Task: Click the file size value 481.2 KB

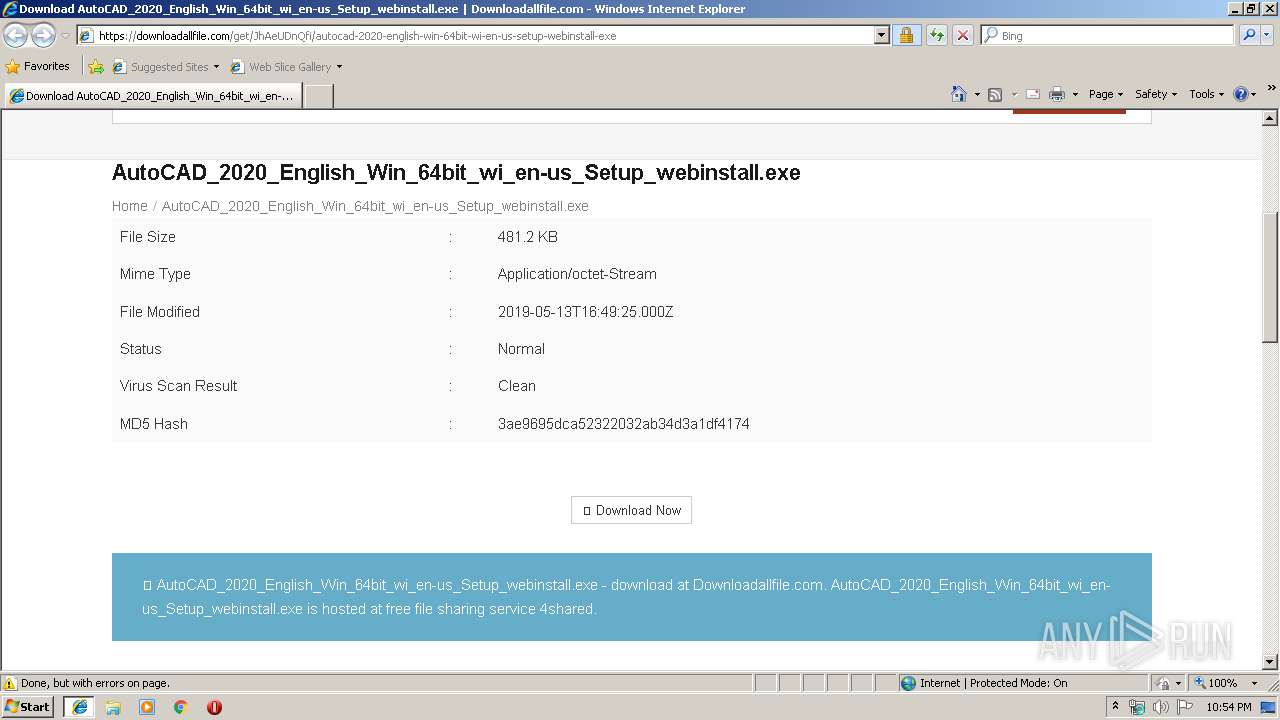Action: 528,237
